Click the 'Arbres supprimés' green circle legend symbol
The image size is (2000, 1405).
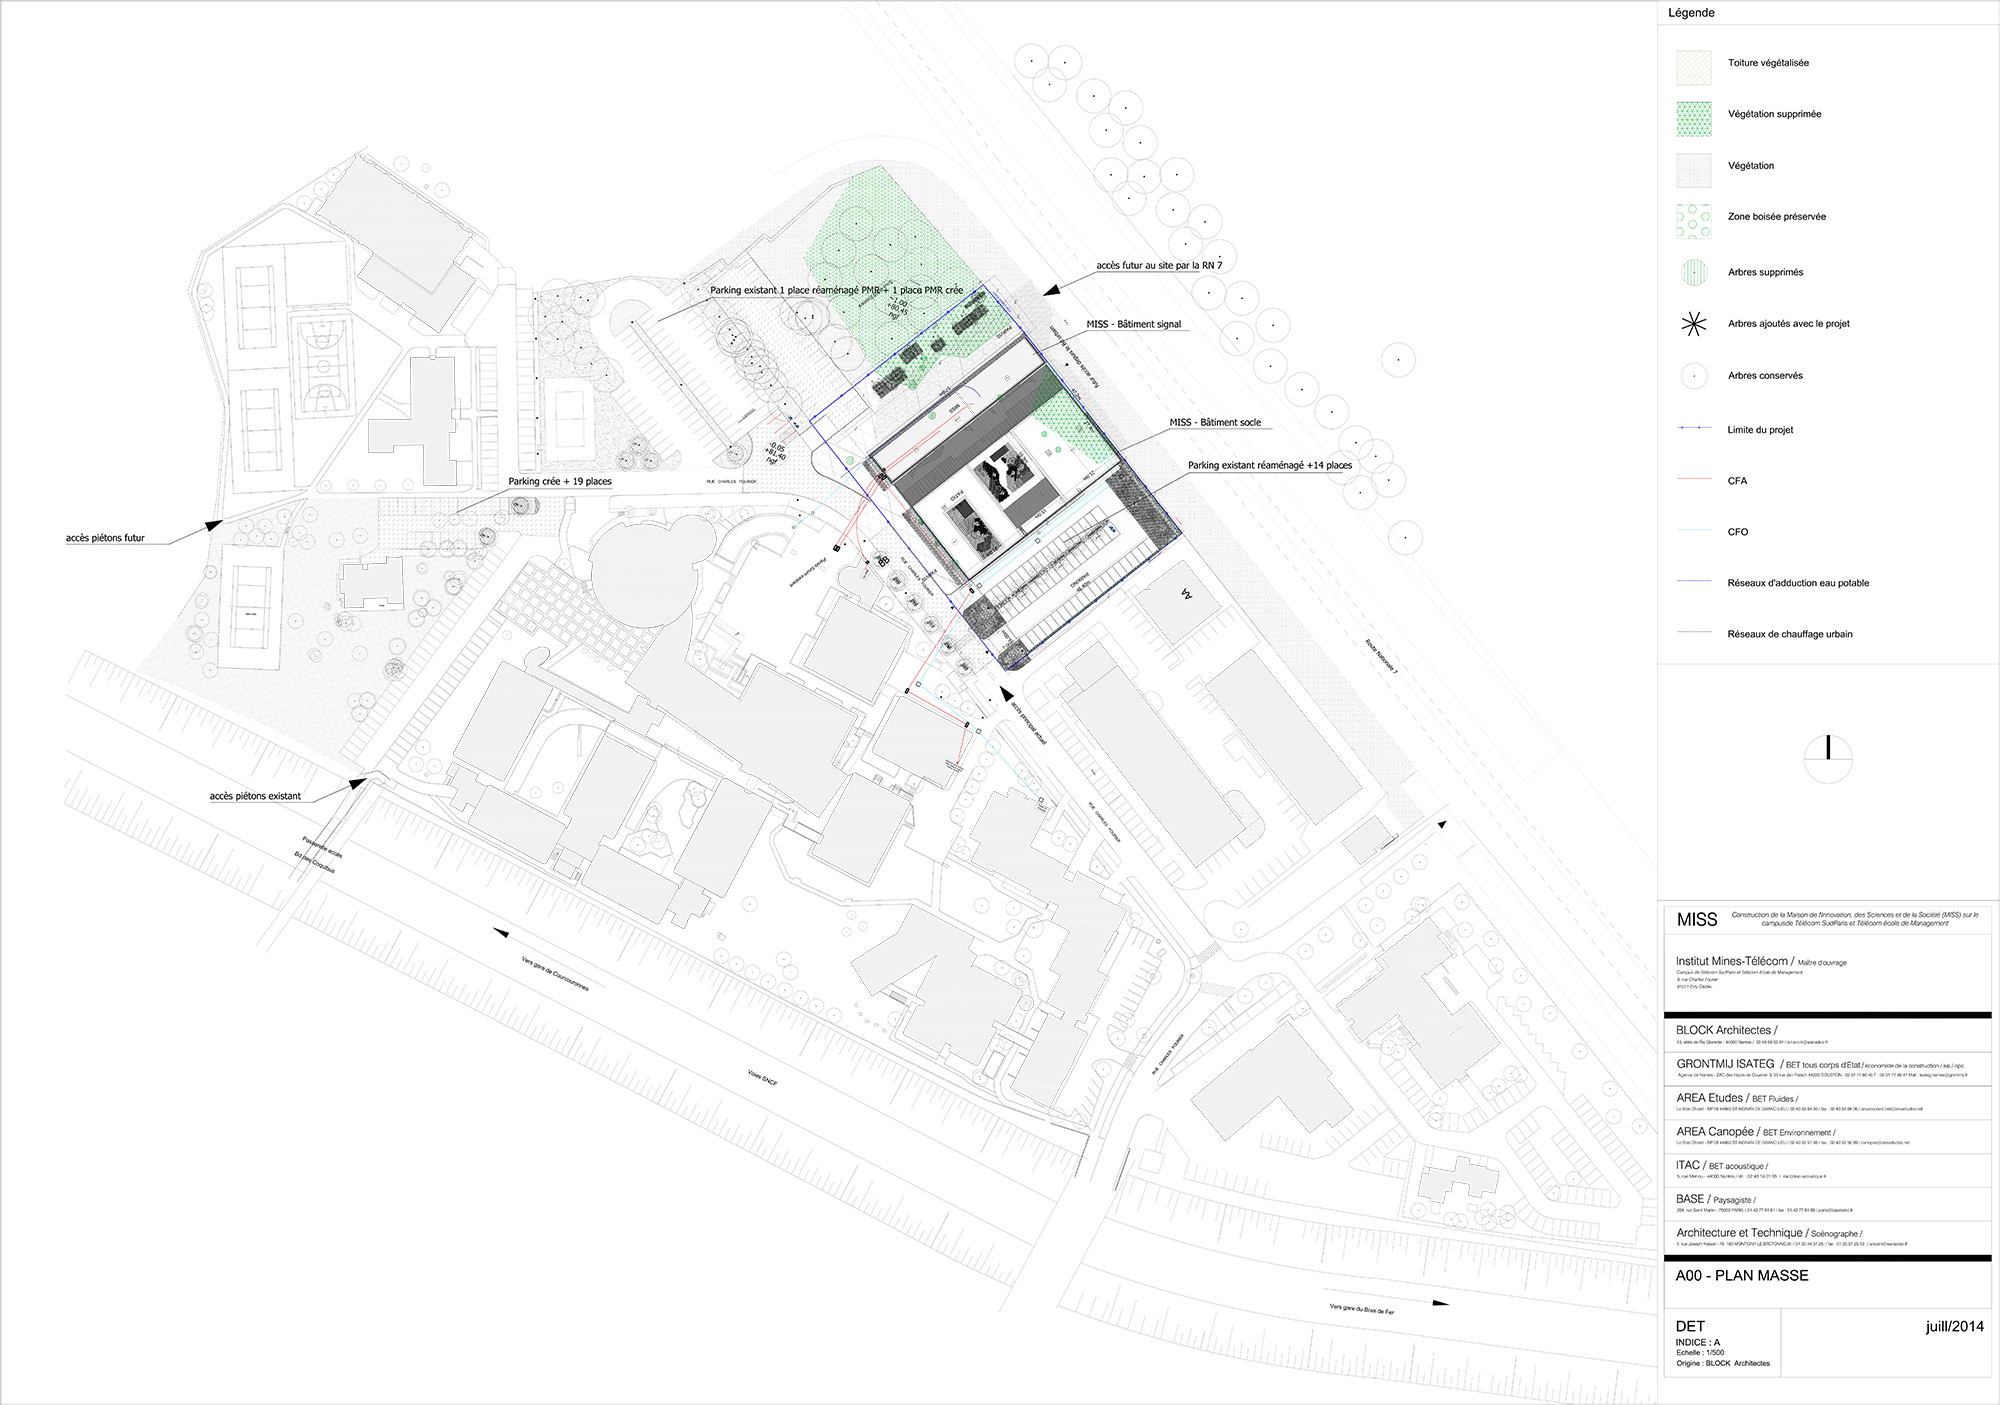1694,272
